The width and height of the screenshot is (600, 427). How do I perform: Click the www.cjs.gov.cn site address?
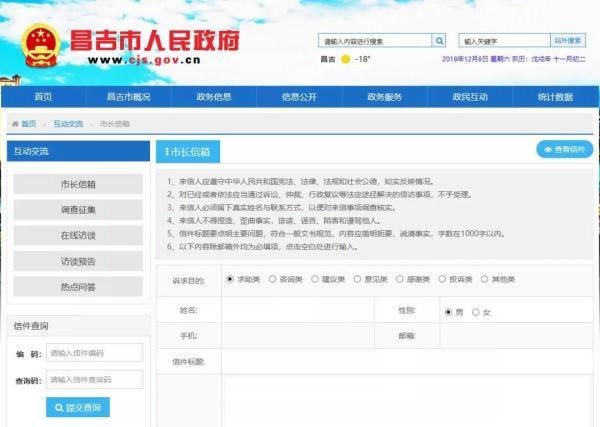(144, 60)
